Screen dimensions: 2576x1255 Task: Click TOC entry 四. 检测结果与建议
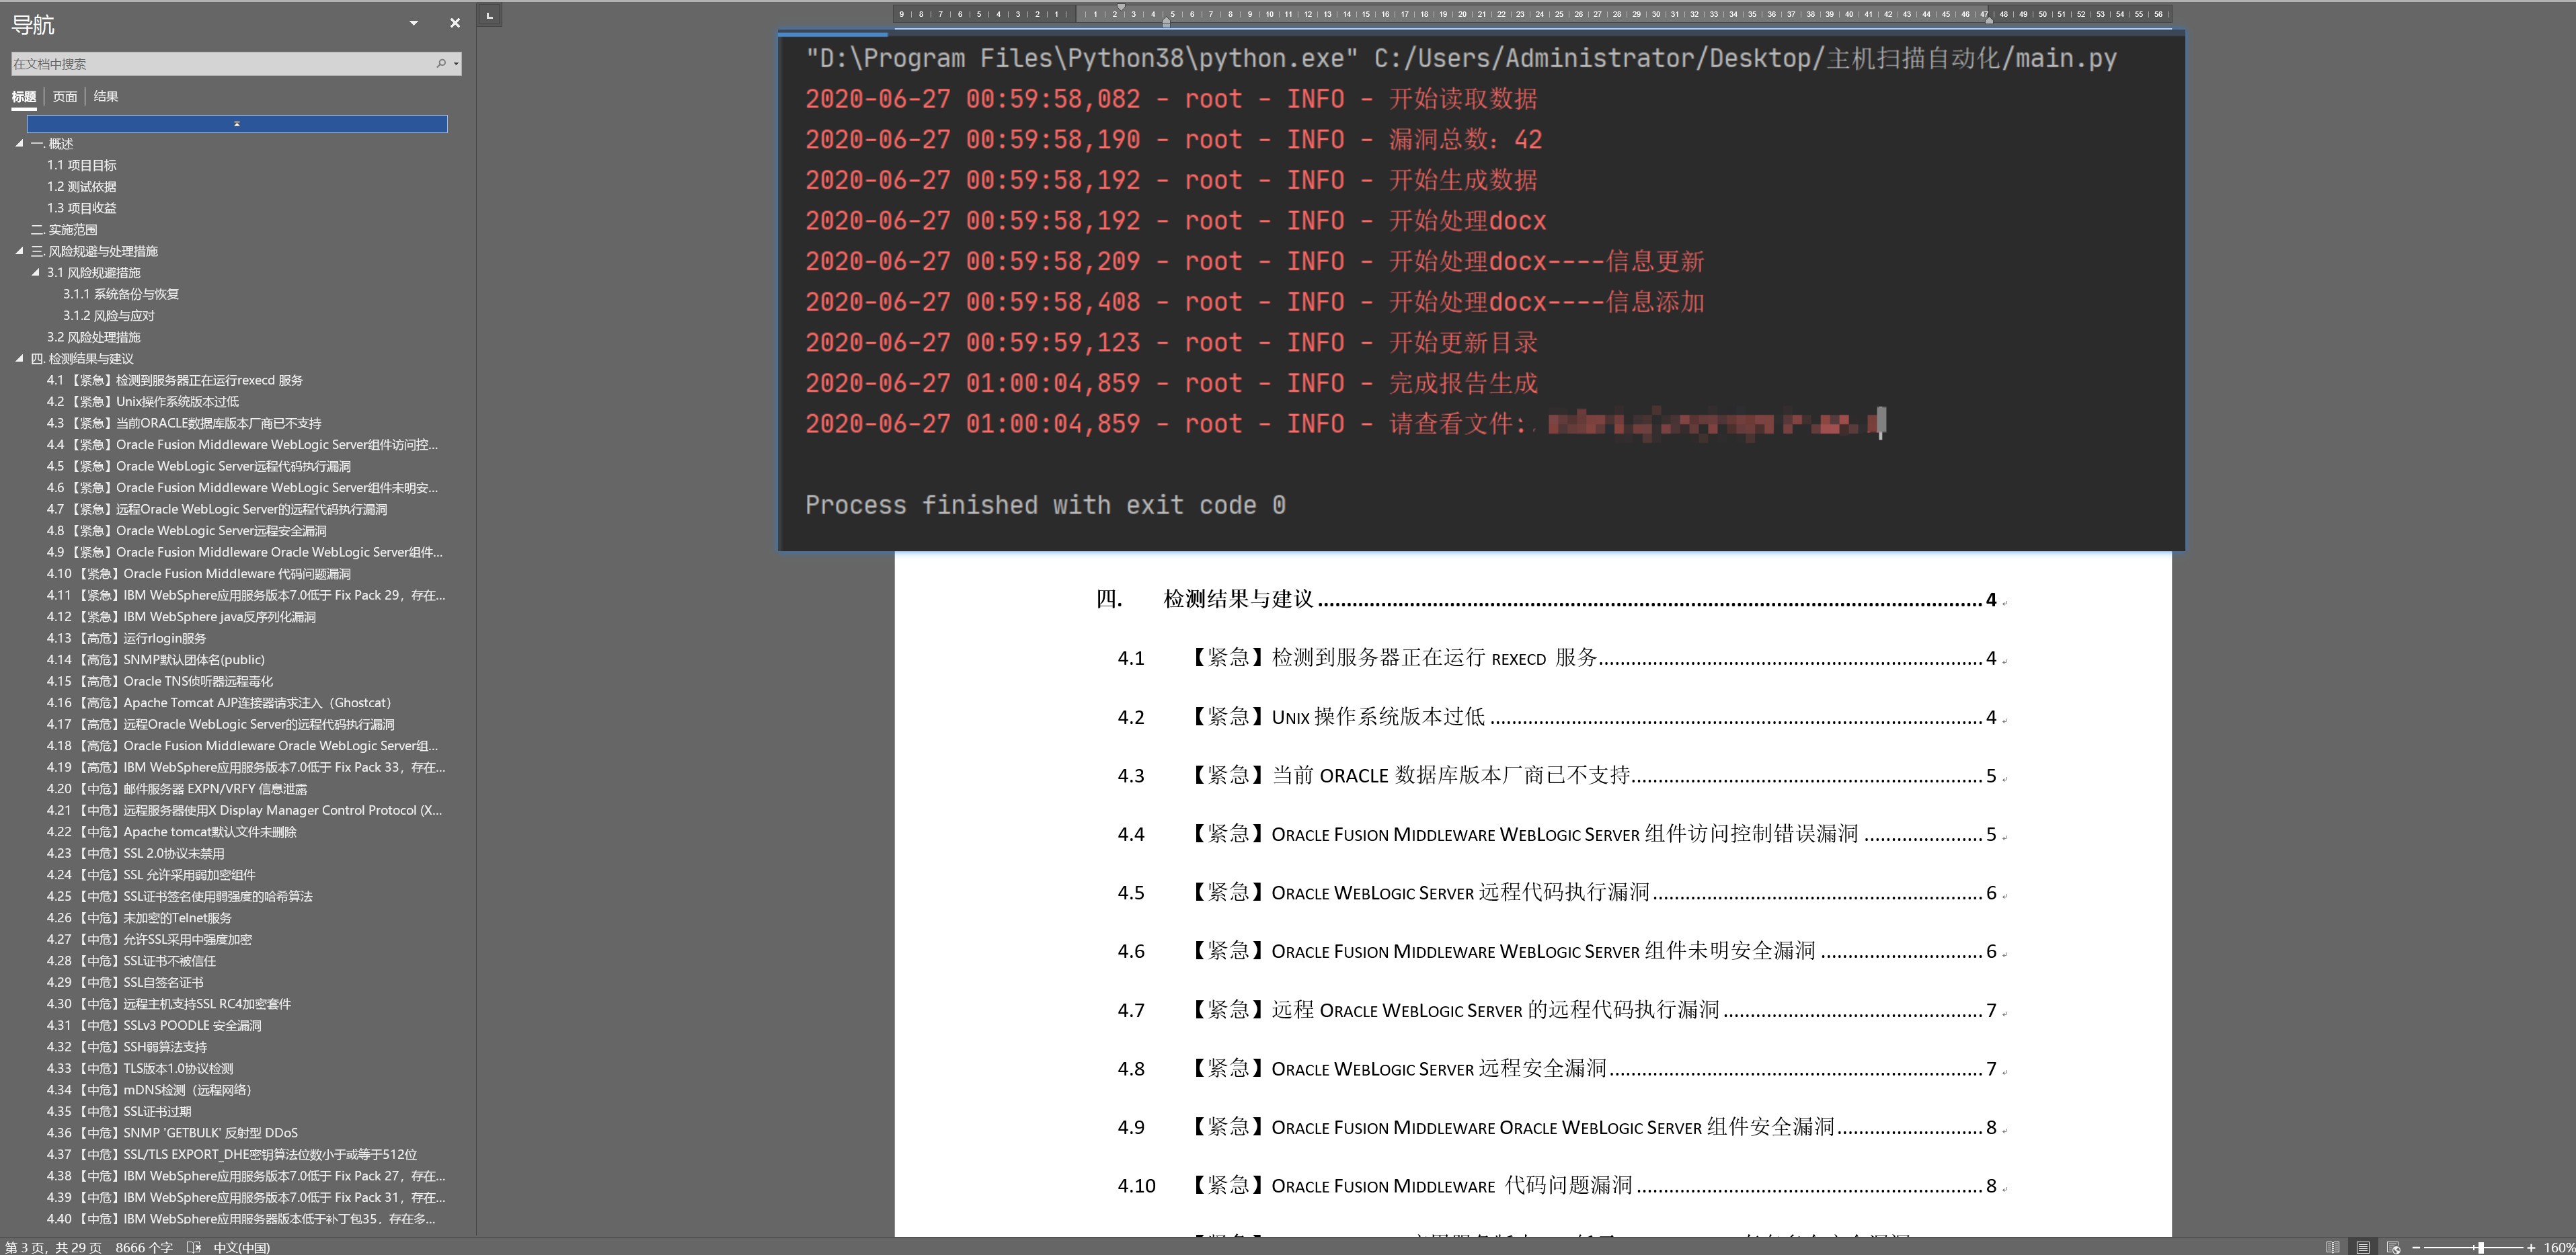(1546, 600)
